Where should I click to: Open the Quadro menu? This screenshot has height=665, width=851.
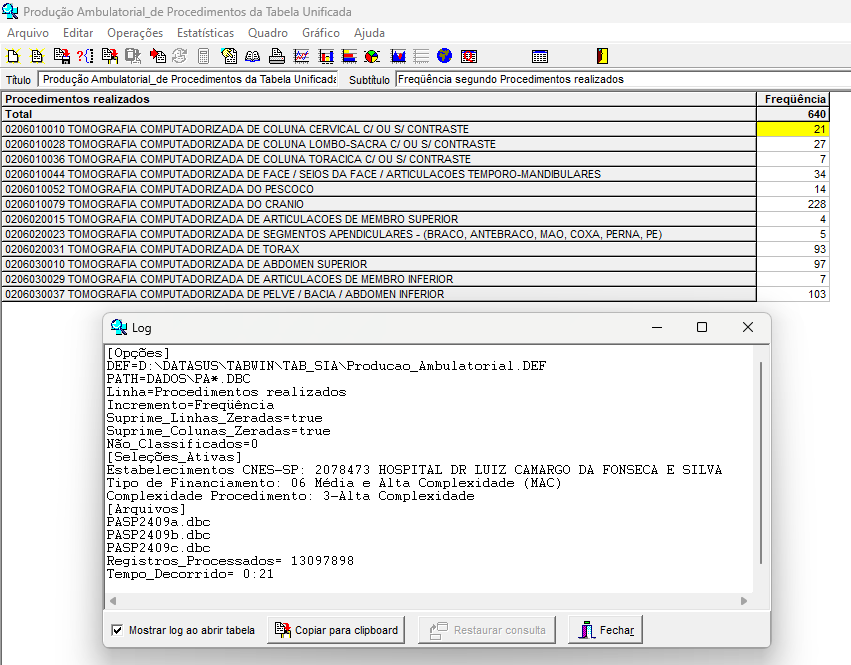click(x=268, y=33)
